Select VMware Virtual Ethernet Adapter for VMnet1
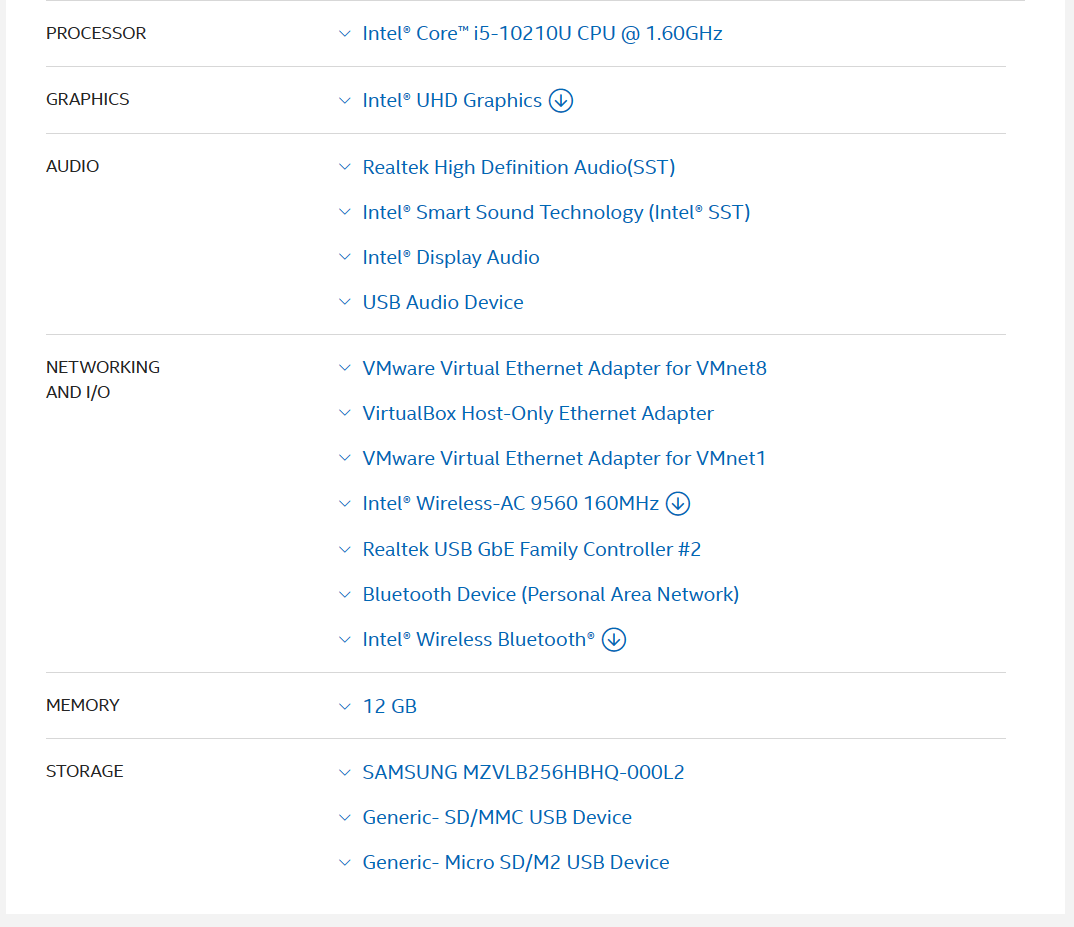This screenshot has height=927, width=1074. click(564, 459)
